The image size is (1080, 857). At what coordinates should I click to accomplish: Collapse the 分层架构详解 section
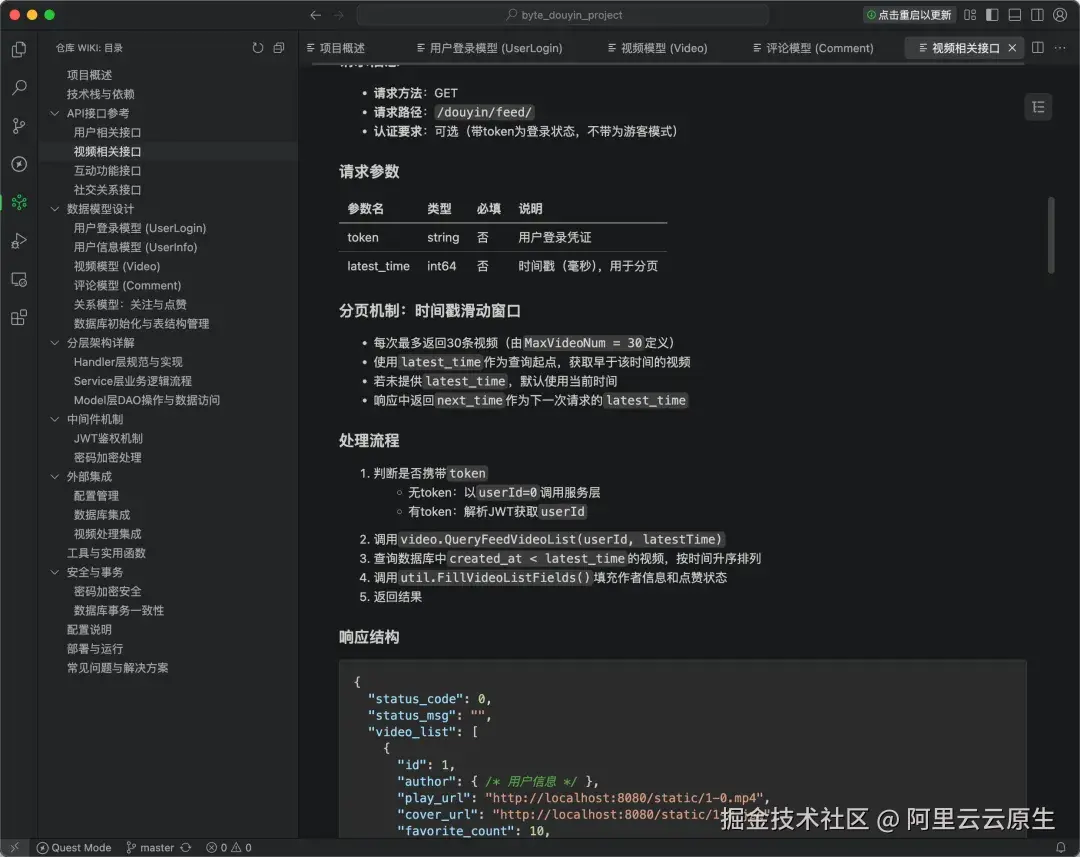pyautogui.click(x=55, y=342)
